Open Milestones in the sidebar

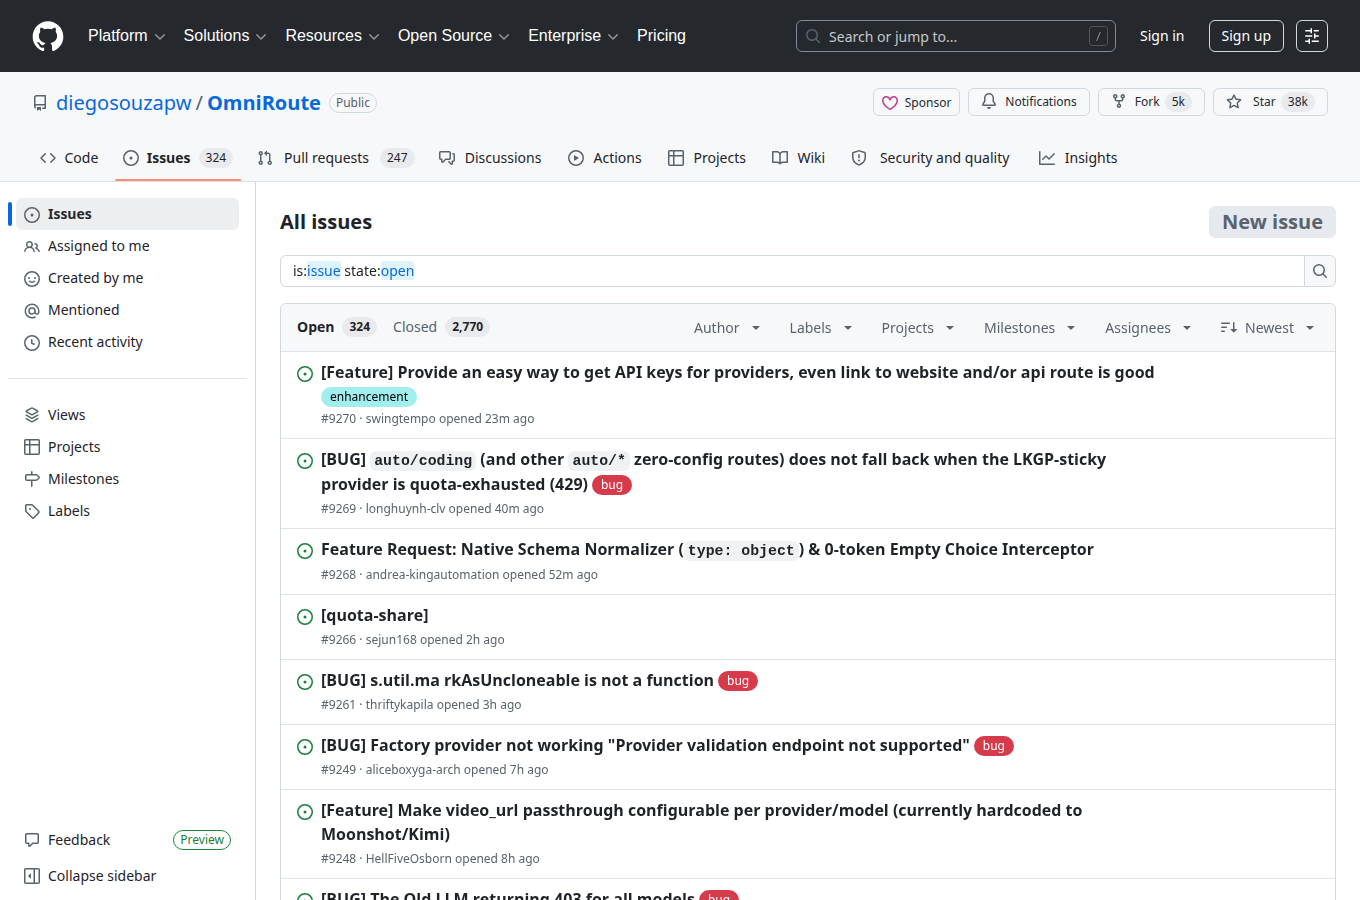127,479
